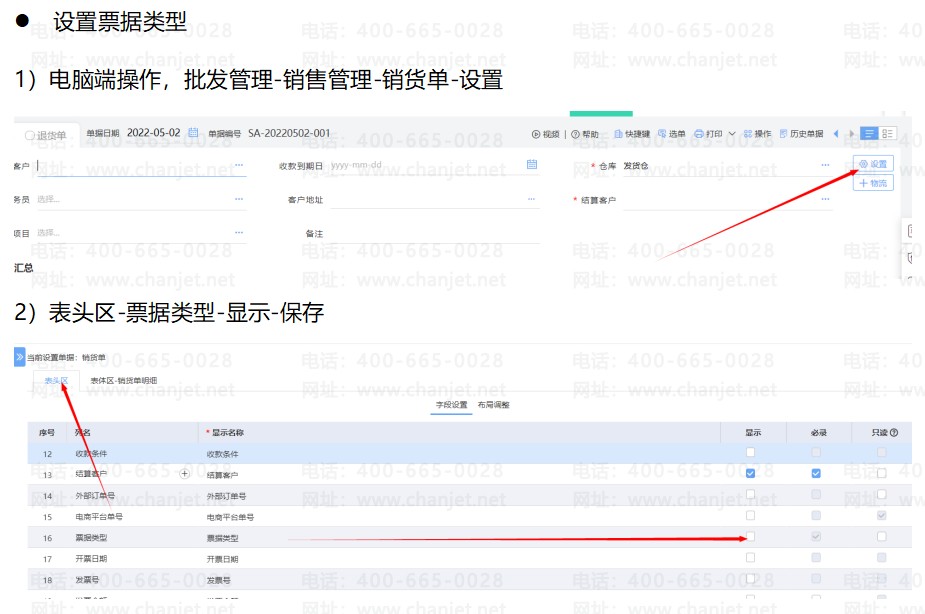Click the 必录 column header
Screen dimensions: 925x614
818,432
